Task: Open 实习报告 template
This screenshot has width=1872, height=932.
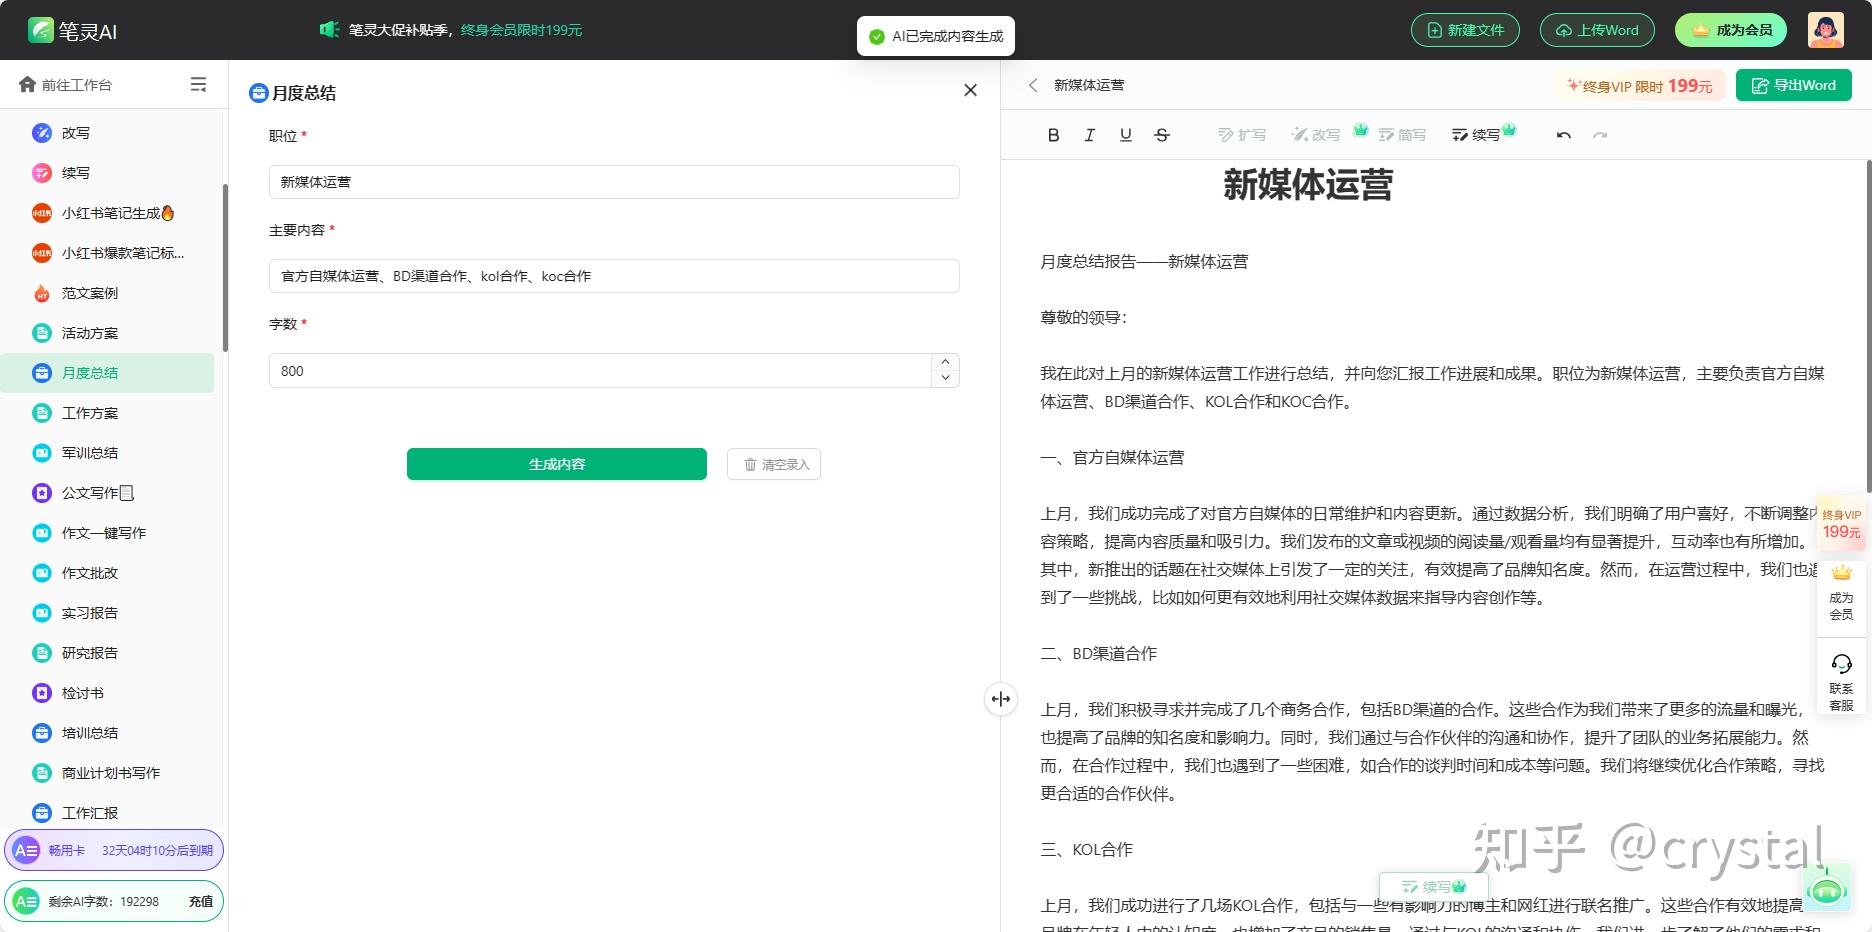Action: (107, 613)
